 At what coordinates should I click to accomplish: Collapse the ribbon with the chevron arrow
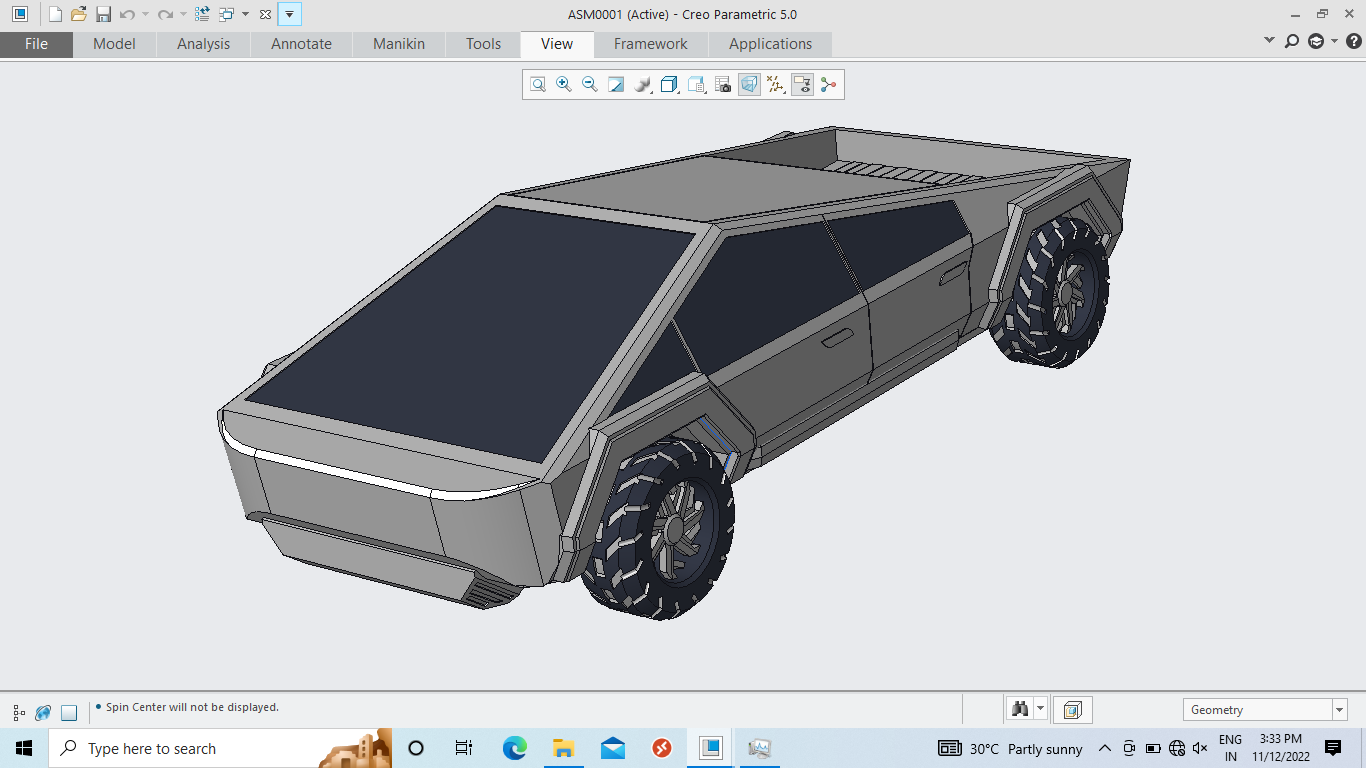click(x=1270, y=41)
